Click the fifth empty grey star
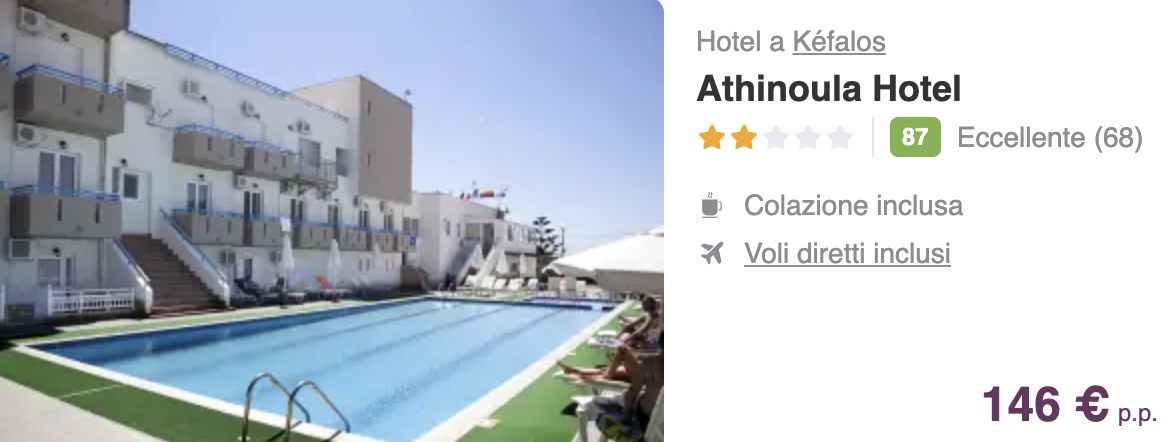The width and height of the screenshot is (1174, 442). 841,138
